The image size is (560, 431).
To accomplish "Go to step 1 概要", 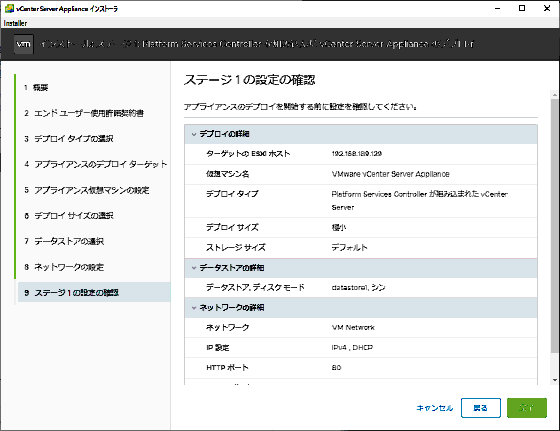I will pos(36,87).
